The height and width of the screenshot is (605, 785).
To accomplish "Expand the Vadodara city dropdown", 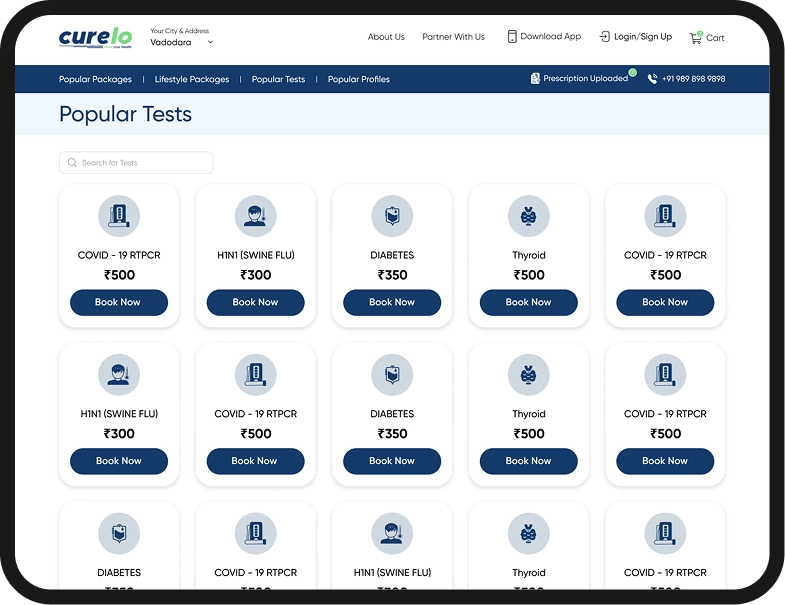I will (210, 43).
